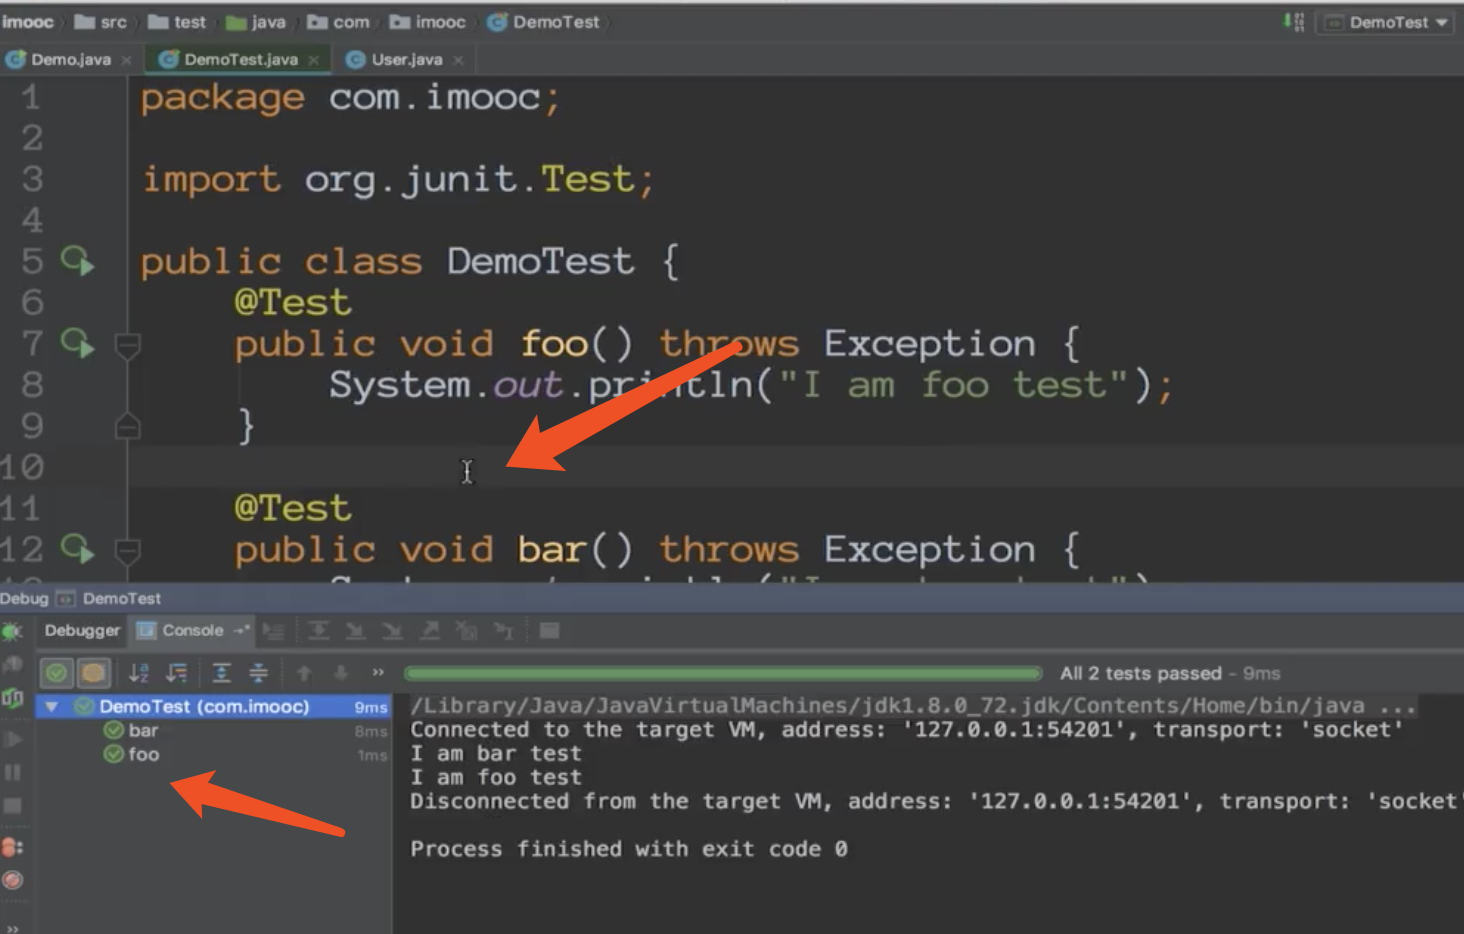Screen dimensions: 1464x934
Task: Click the run gutter icon beside class DemoTest
Action: (77, 261)
